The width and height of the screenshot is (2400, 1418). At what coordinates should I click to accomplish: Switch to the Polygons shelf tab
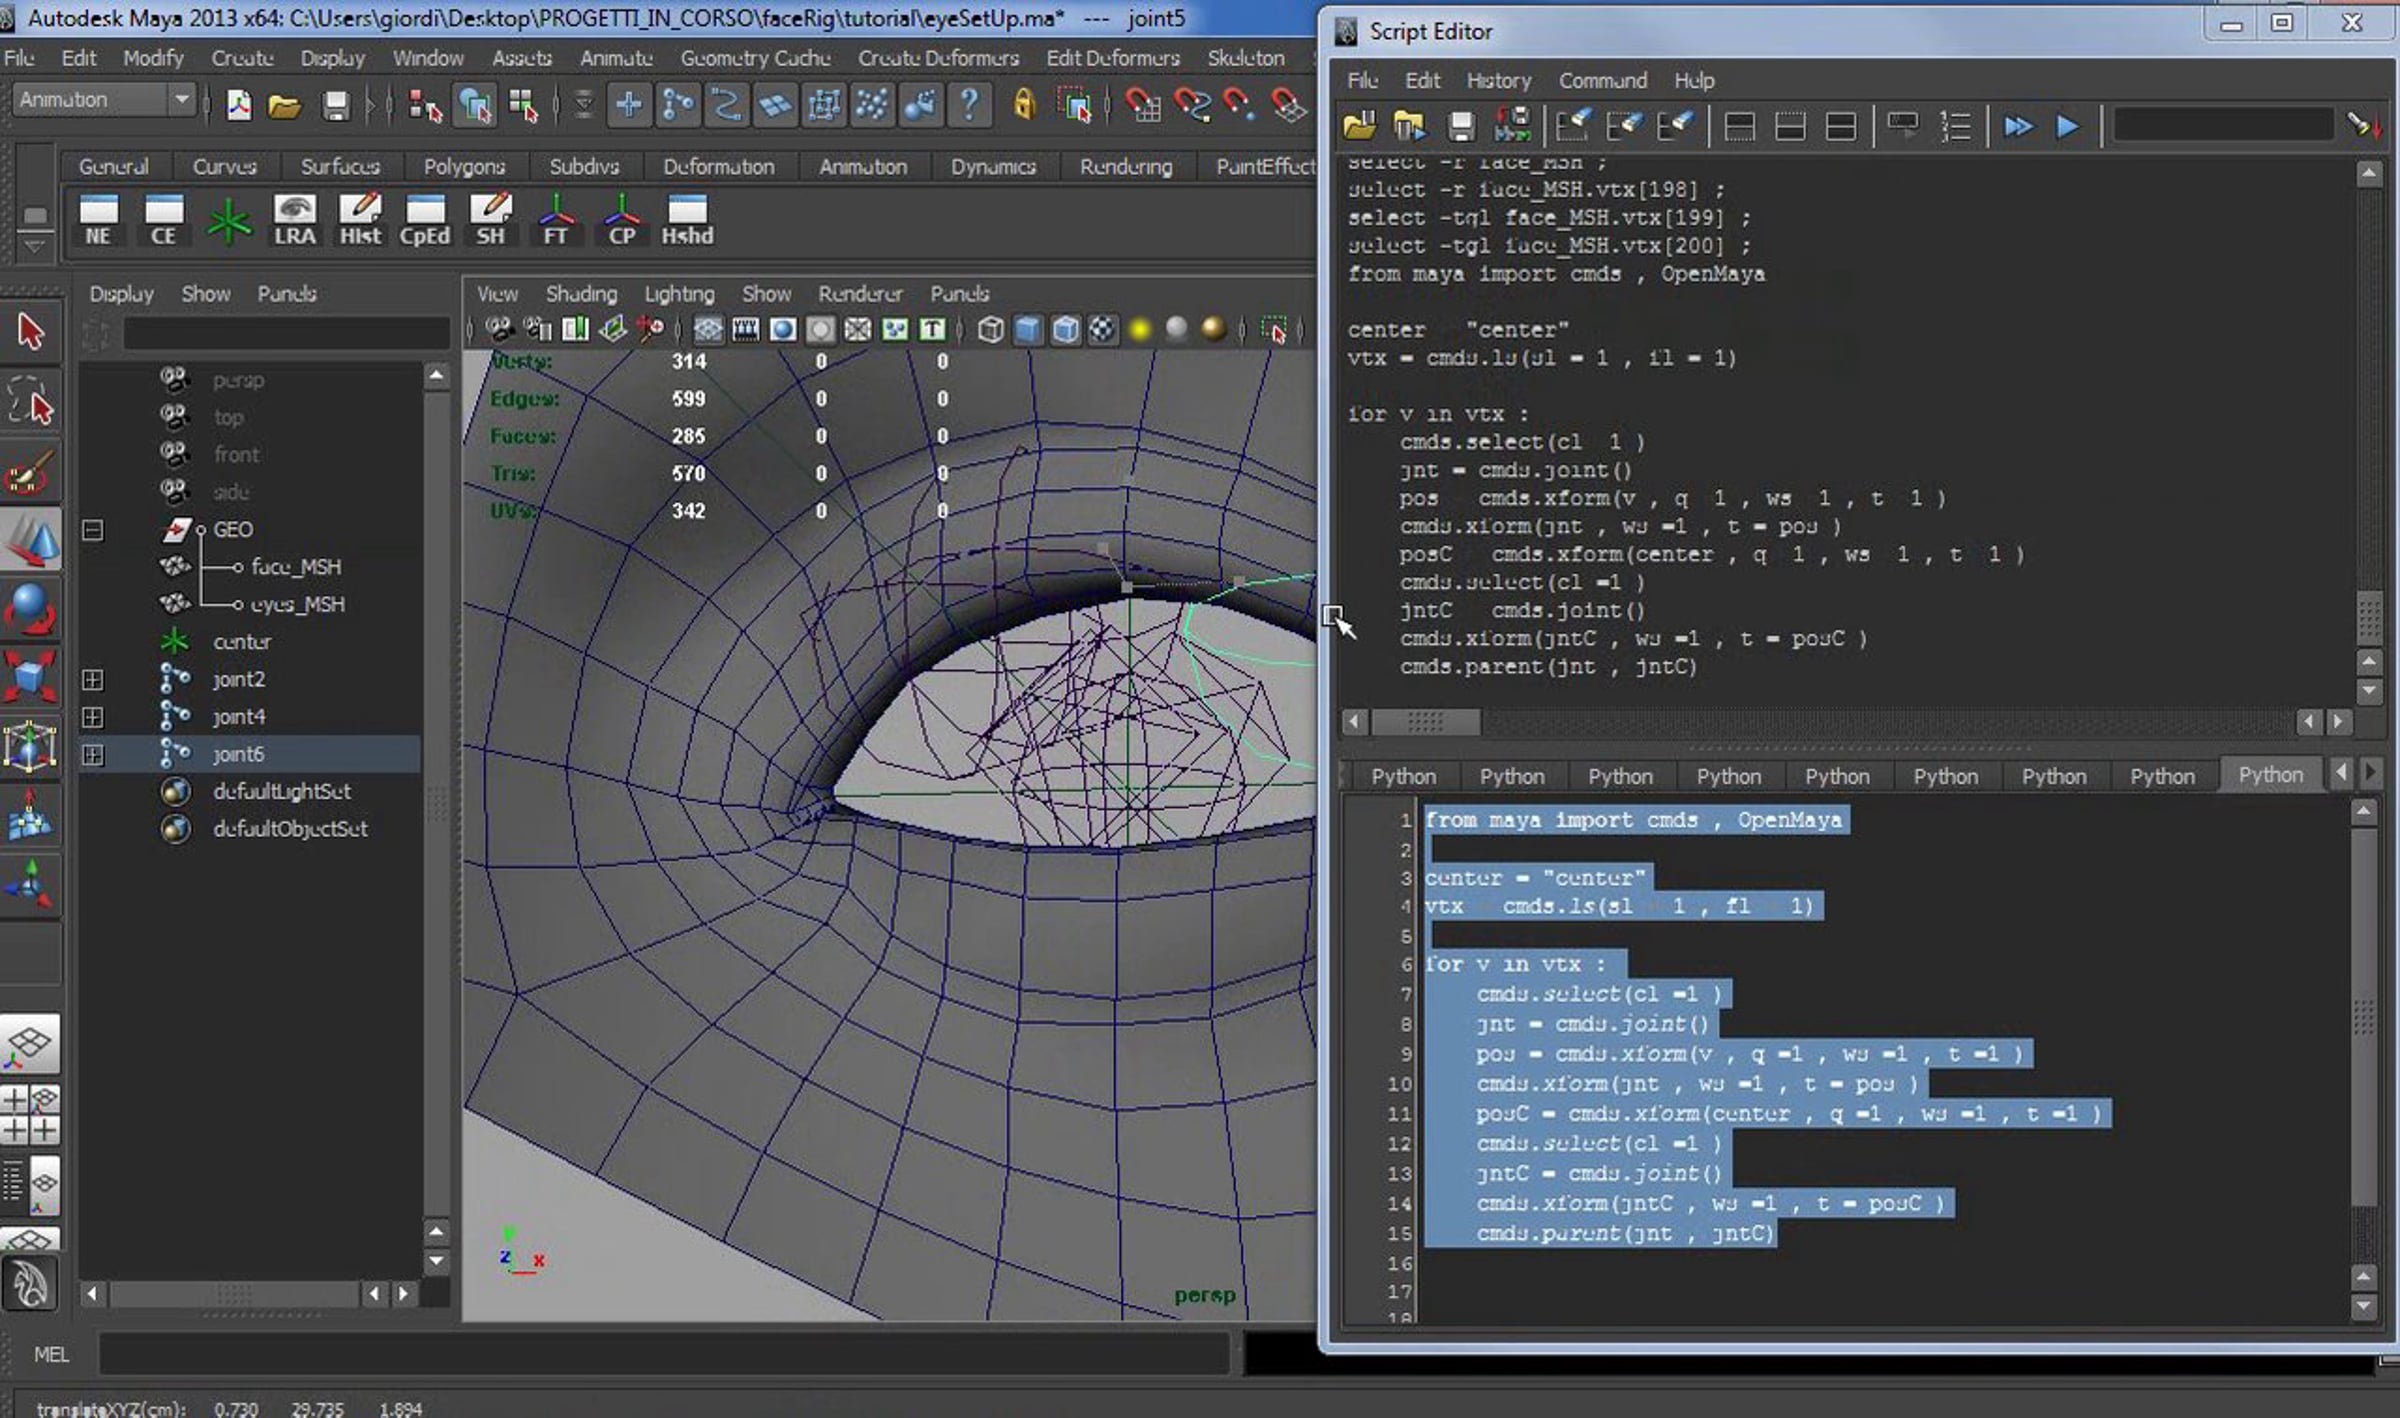pos(464,166)
